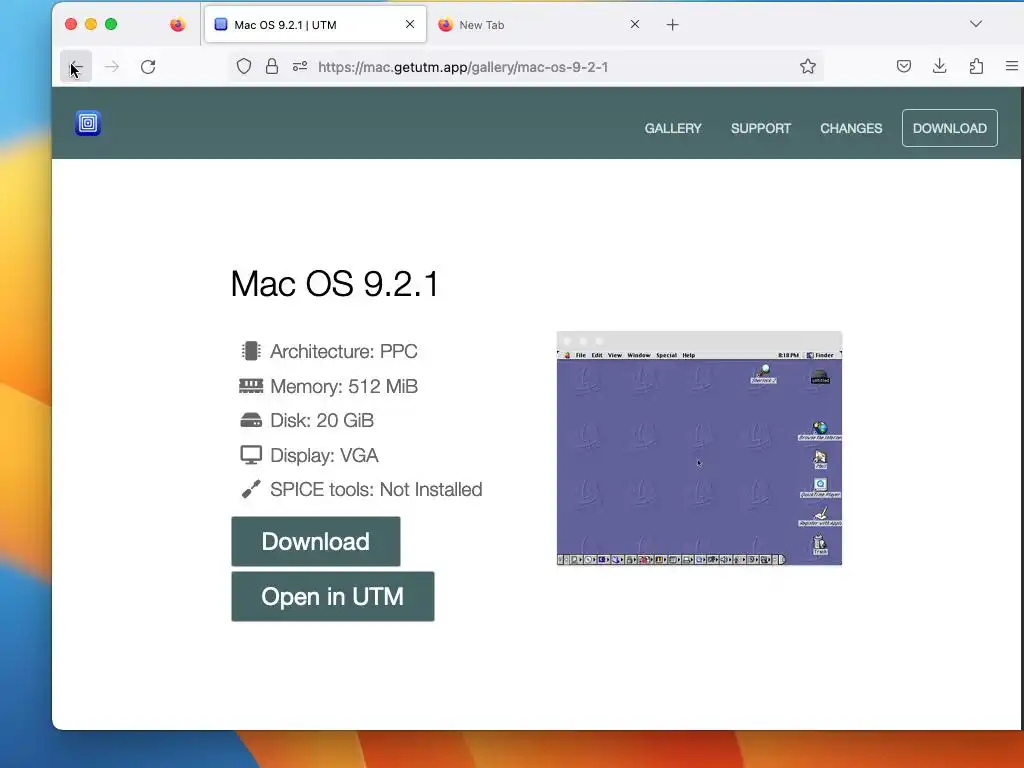Click the Disk: 20 GiB text
Viewport: 1024px width, 768px height.
322,421
